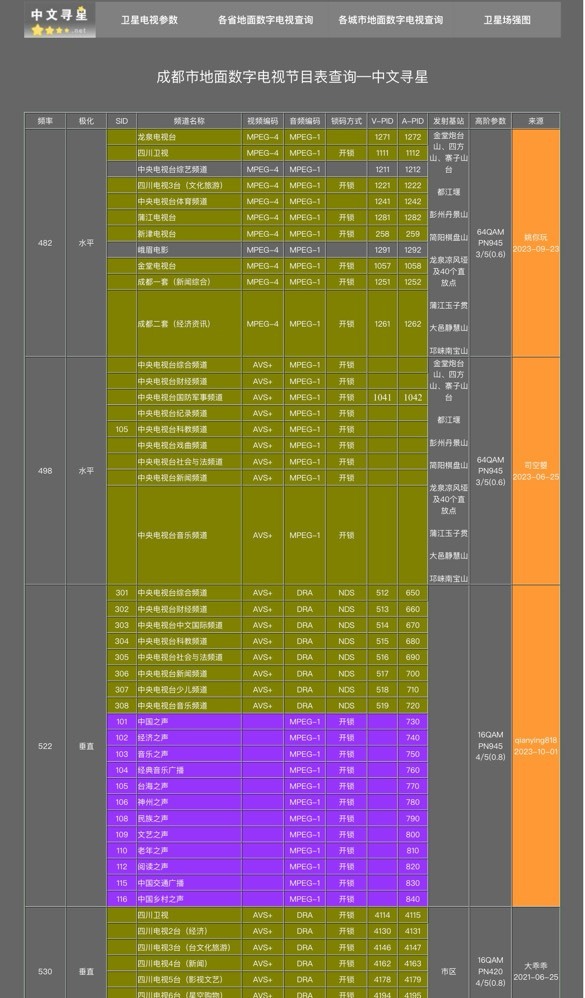This screenshot has width=585, height=998.
Task: Click V-PID value 1041
Action: [383, 397]
